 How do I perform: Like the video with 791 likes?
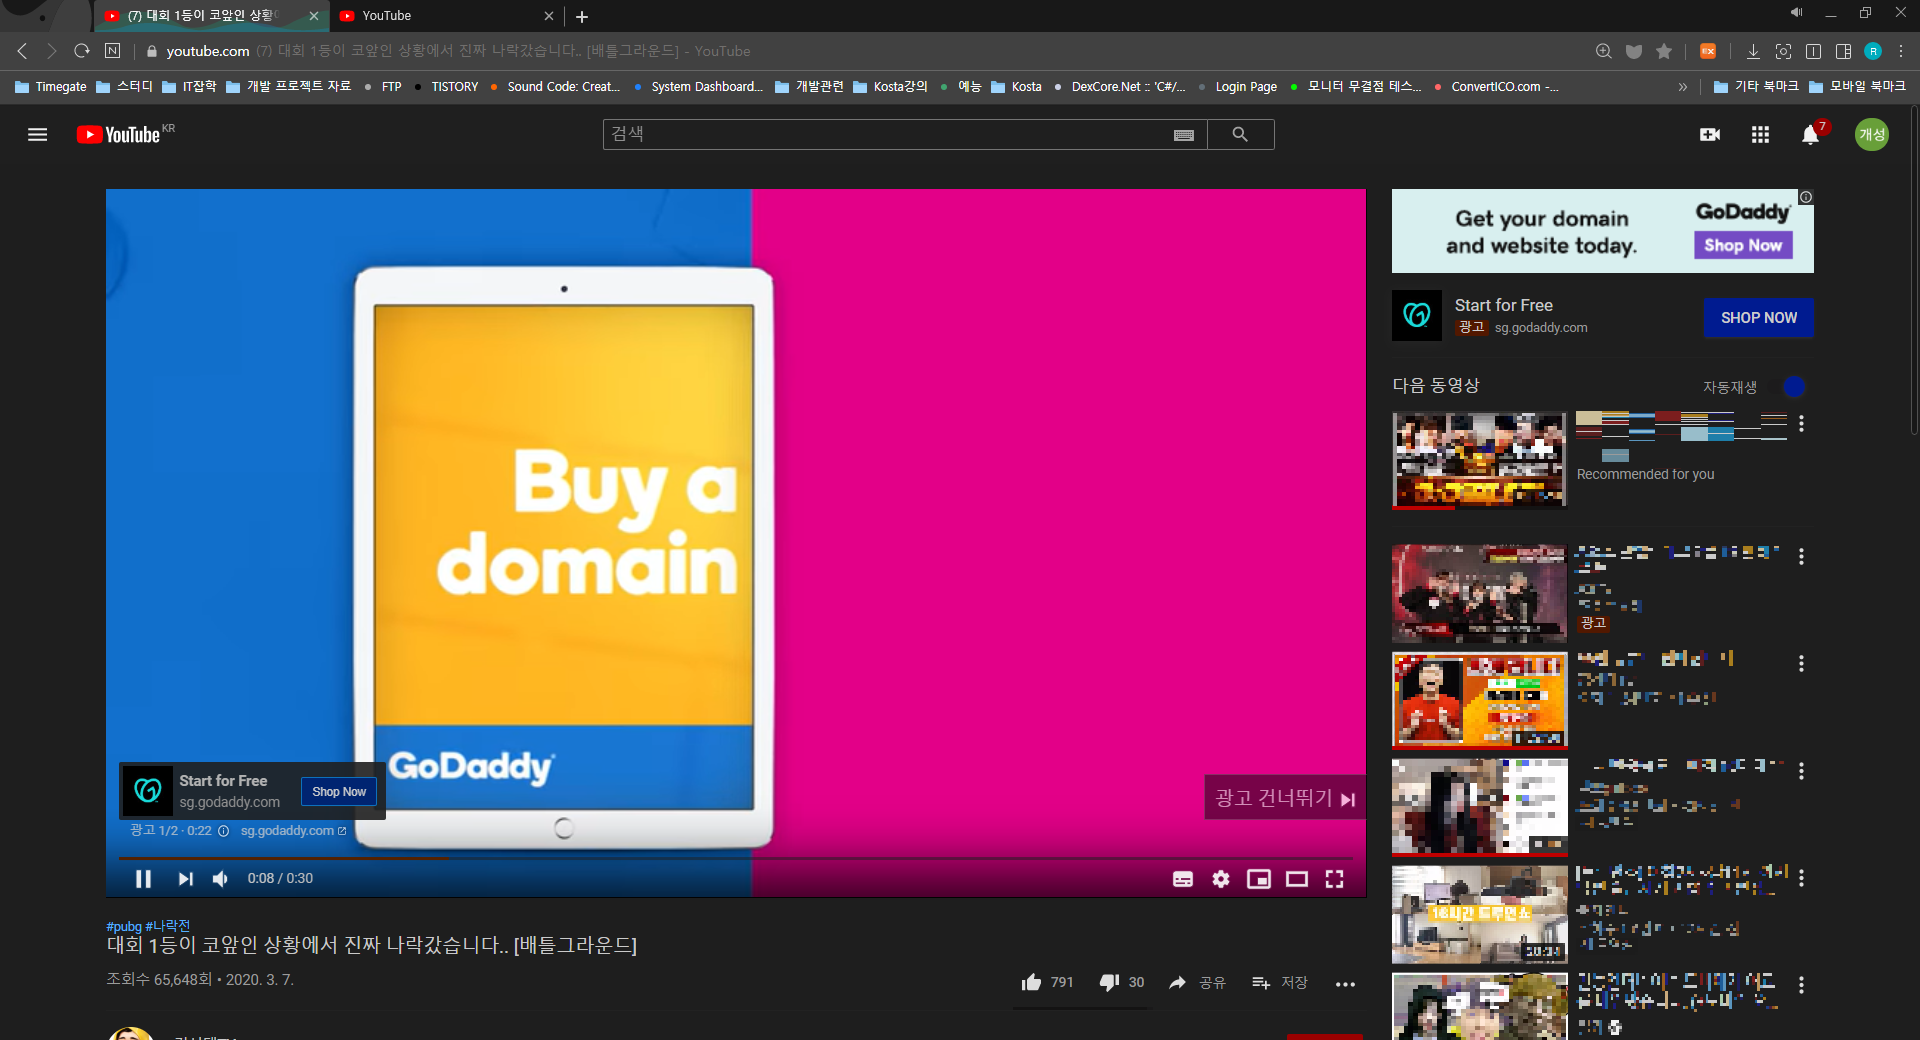1047,983
